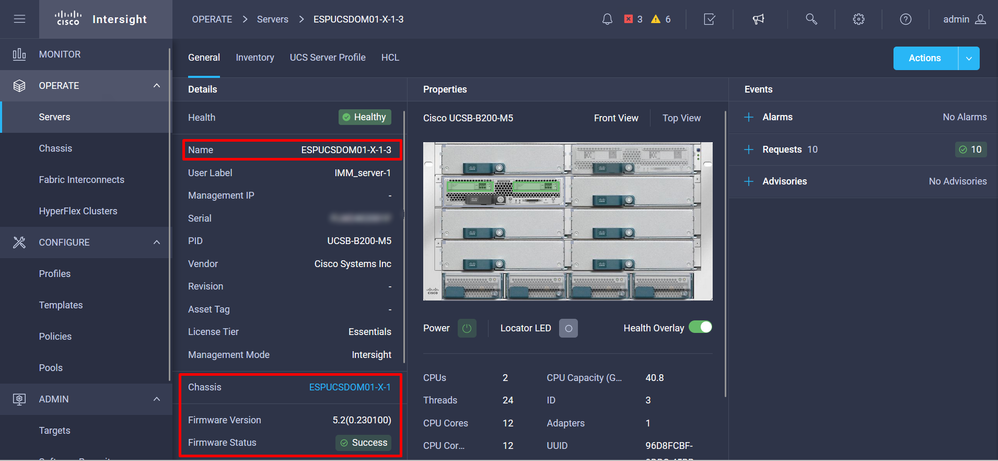Open the task checklist icon

coord(710,19)
